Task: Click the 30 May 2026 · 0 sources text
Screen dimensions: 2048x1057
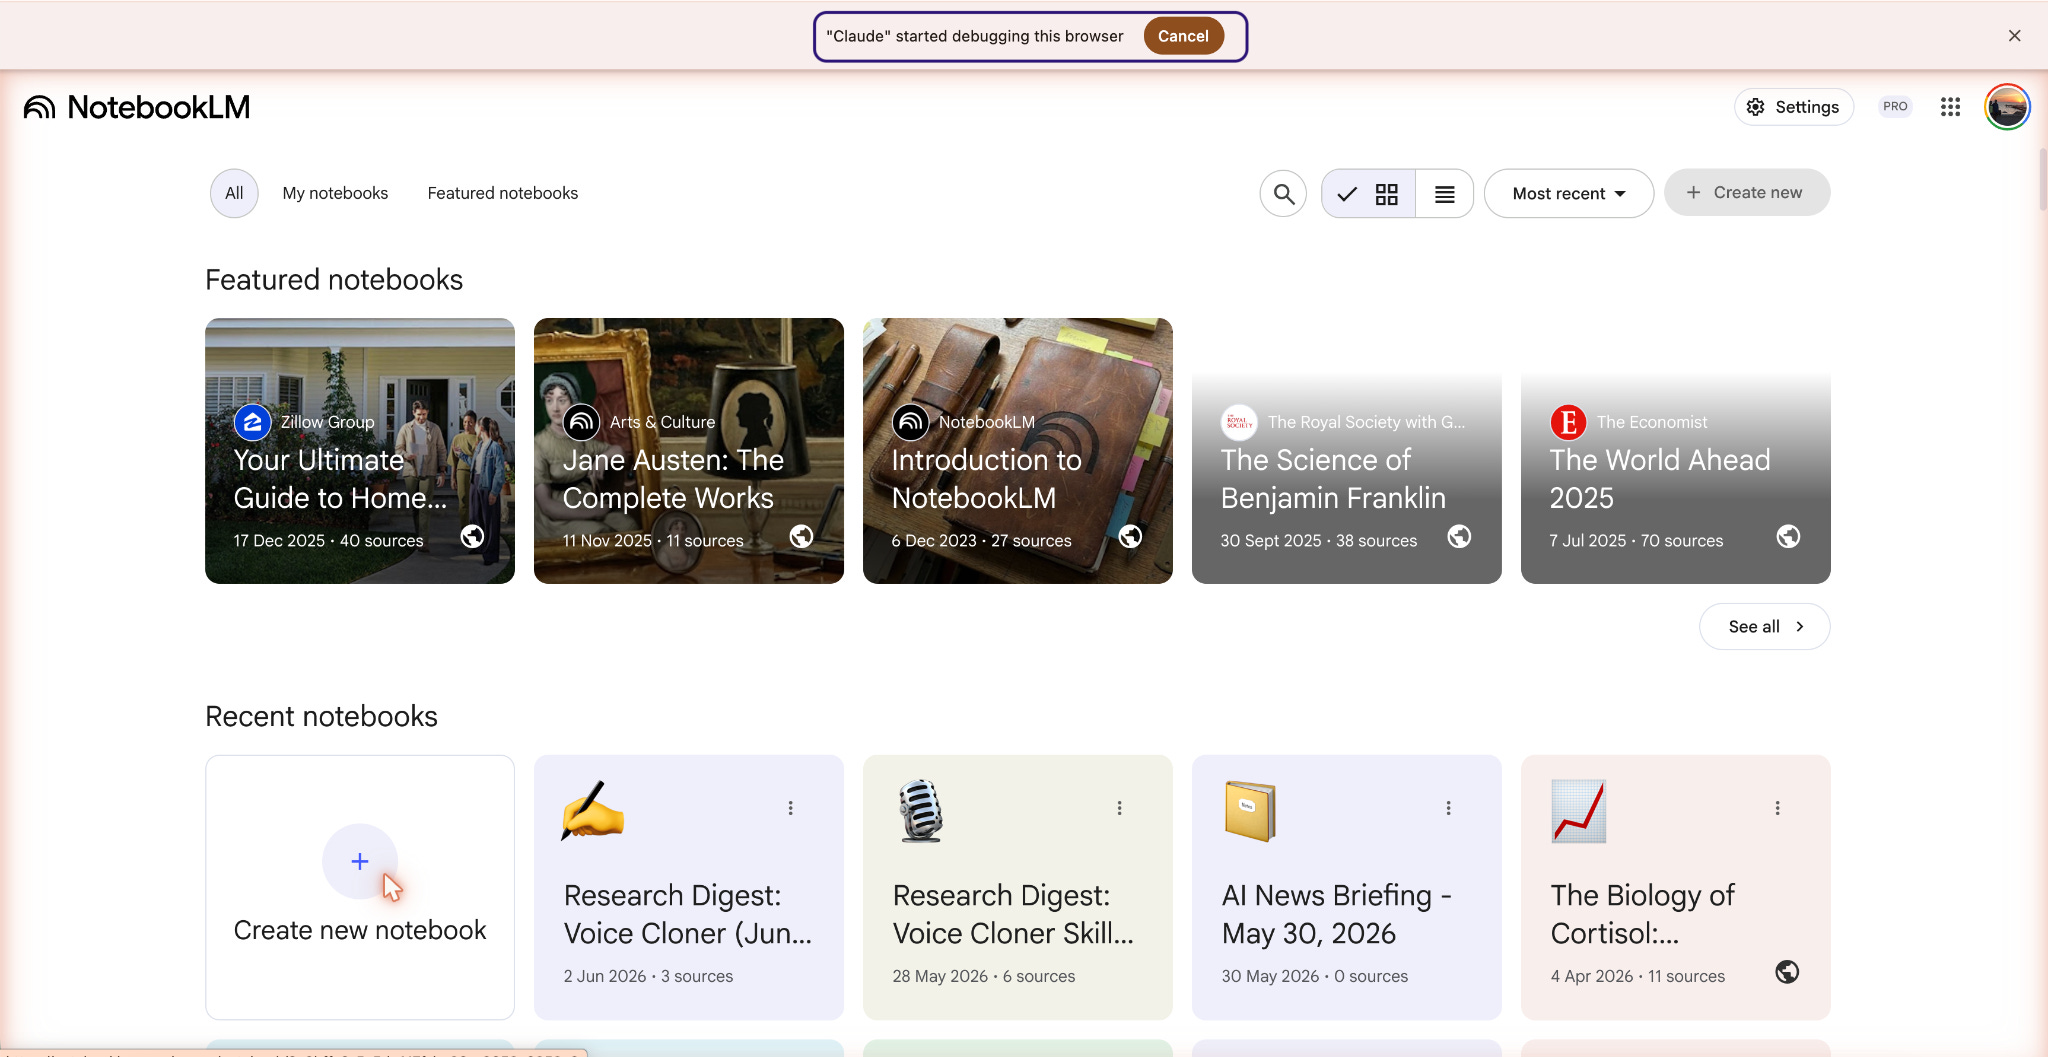Action: coord(1315,976)
